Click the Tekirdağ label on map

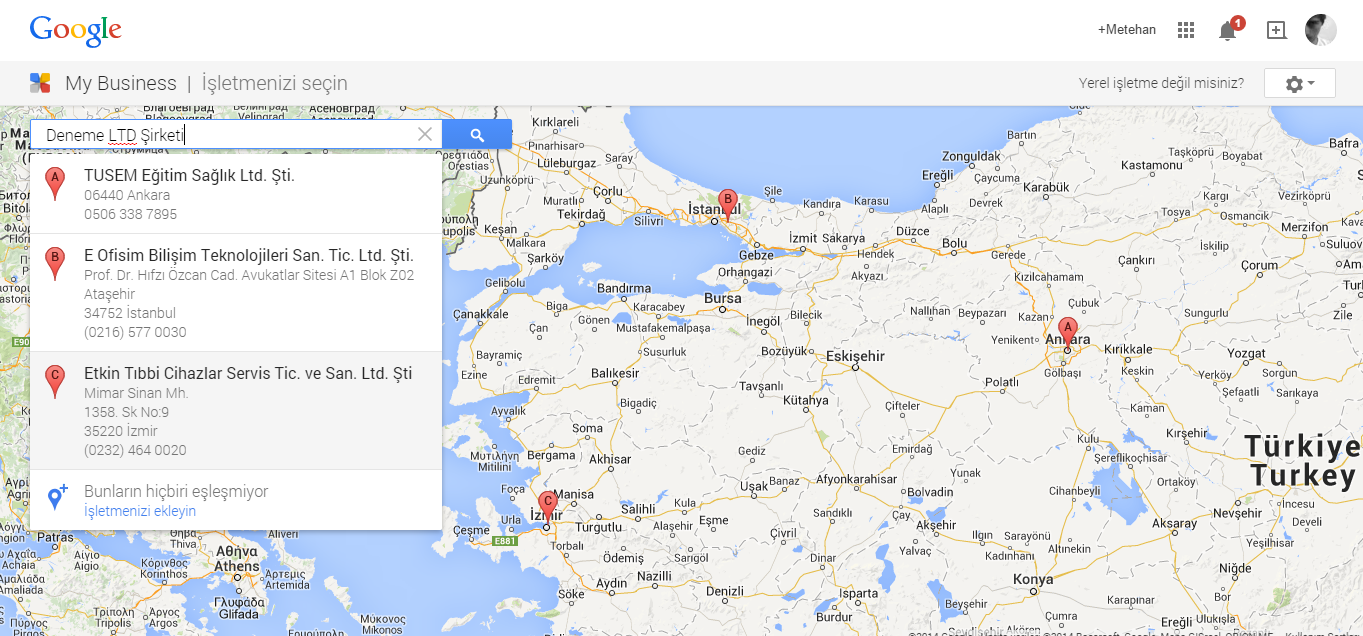pyautogui.click(x=581, y=214)
